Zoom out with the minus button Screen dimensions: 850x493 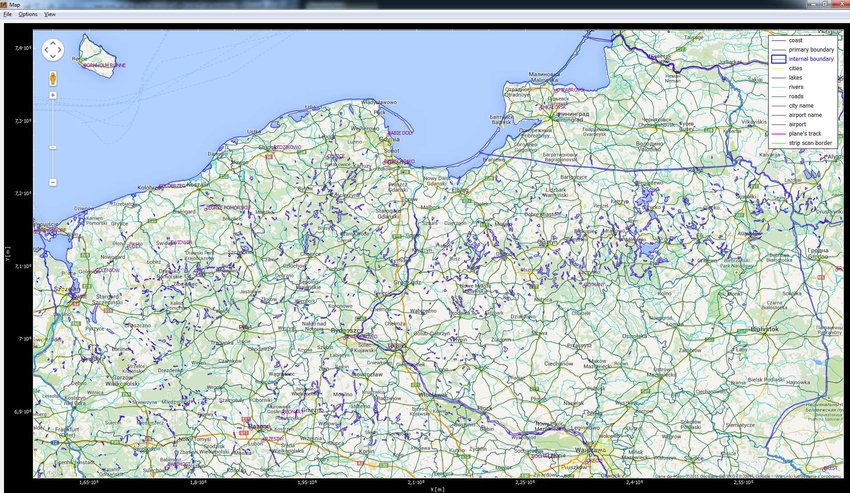[53, 182]
